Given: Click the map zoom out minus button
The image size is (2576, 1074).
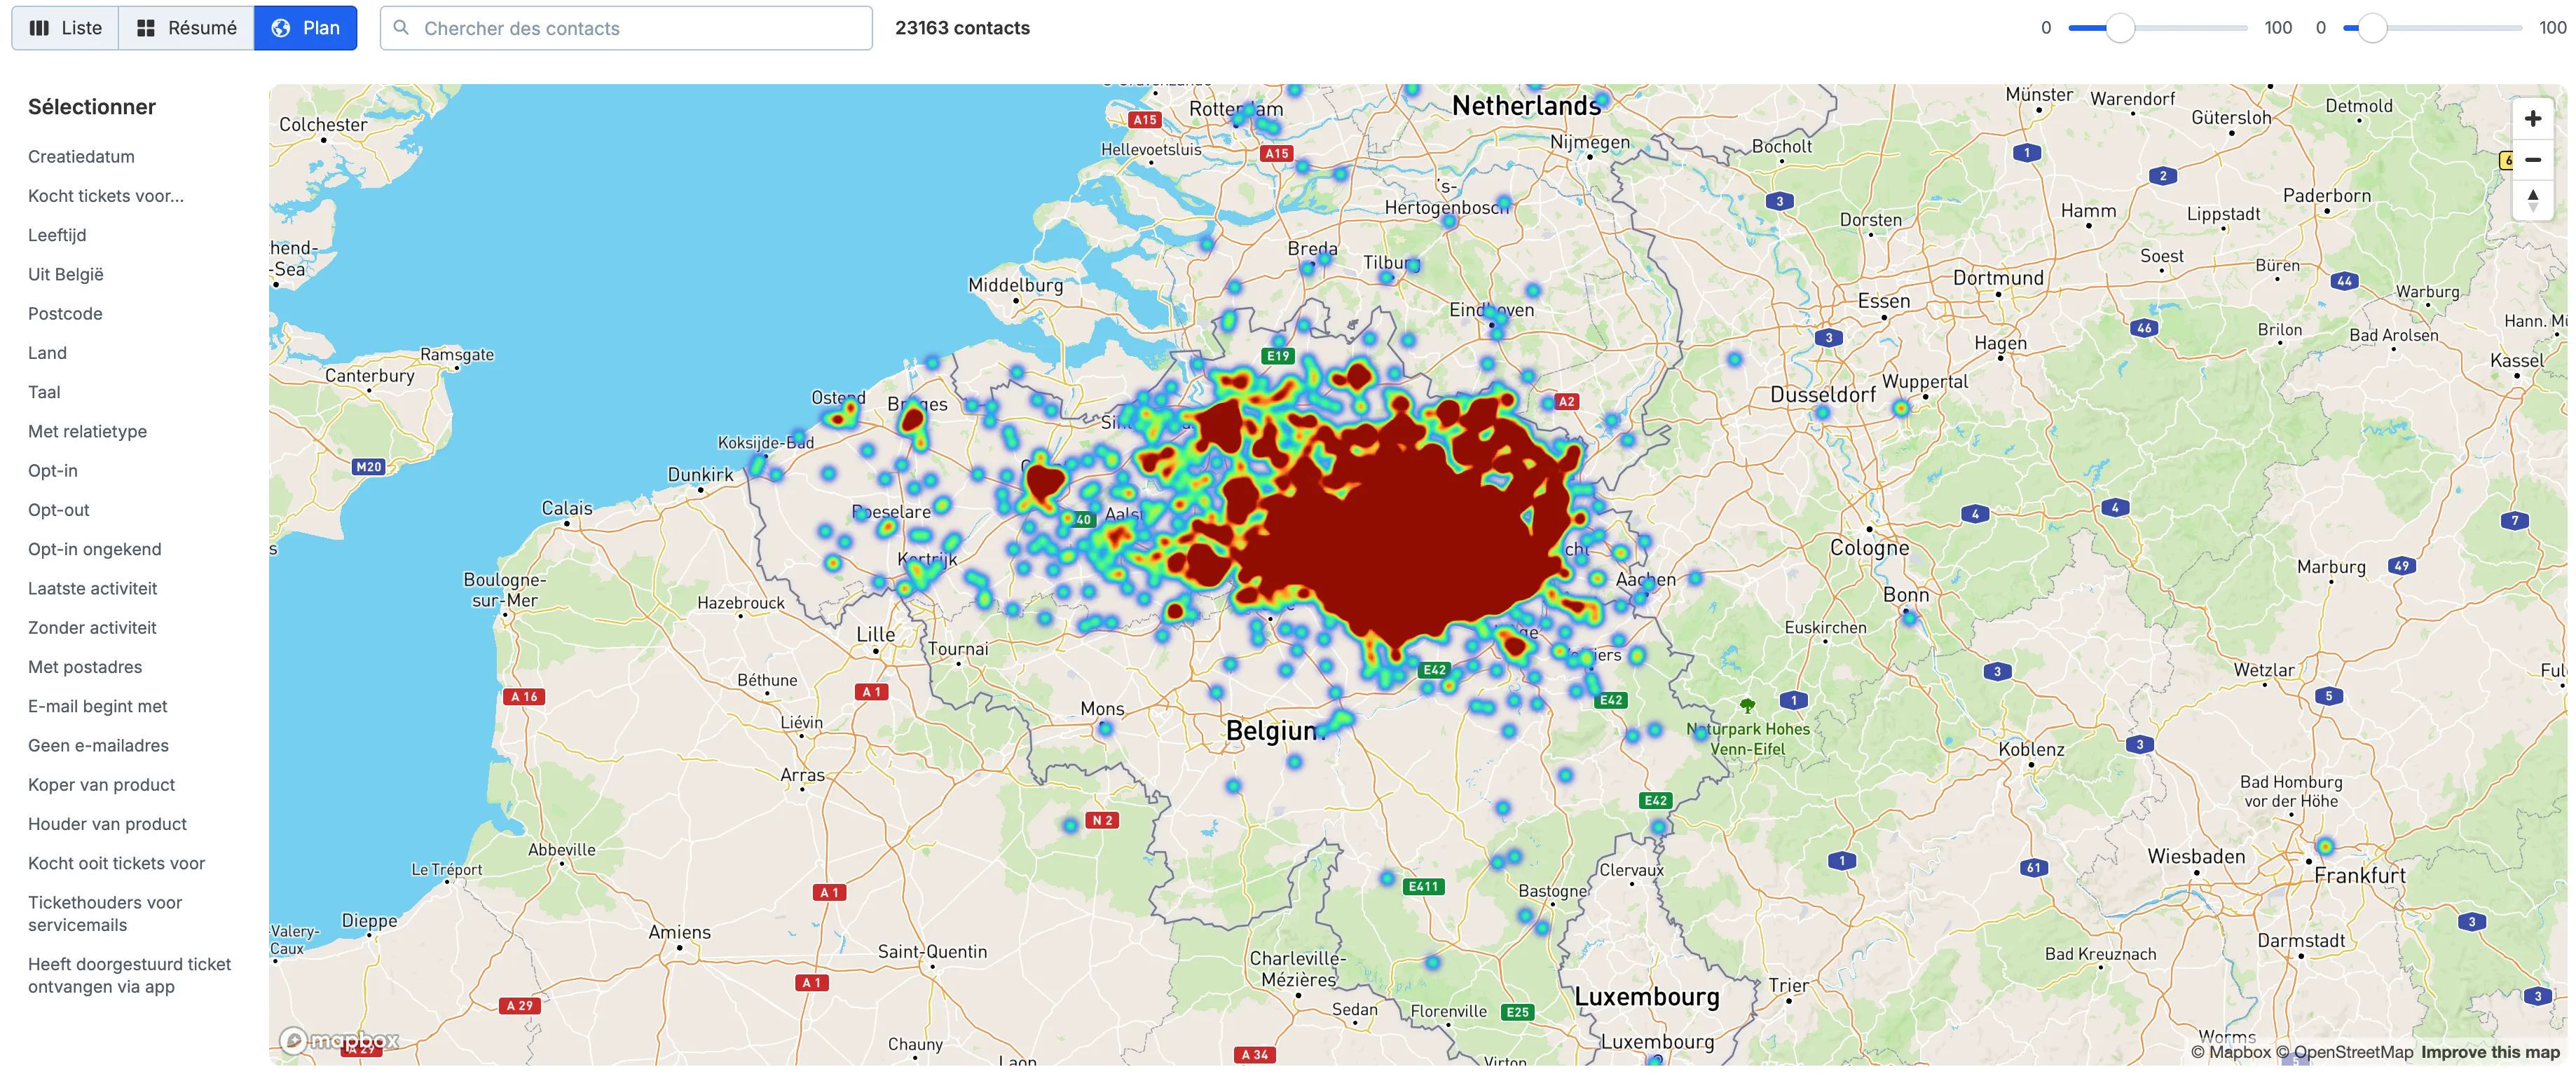Looking at the screenshot, I should point(2532,160).
